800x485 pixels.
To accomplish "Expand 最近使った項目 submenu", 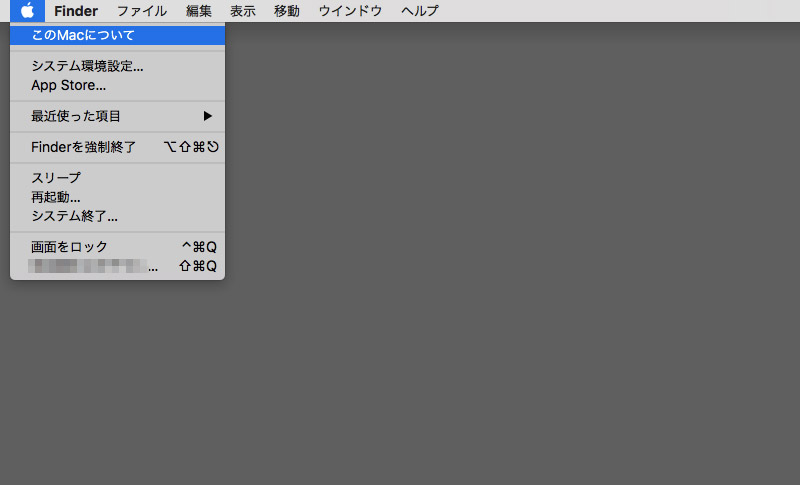I will pos(117,116).
